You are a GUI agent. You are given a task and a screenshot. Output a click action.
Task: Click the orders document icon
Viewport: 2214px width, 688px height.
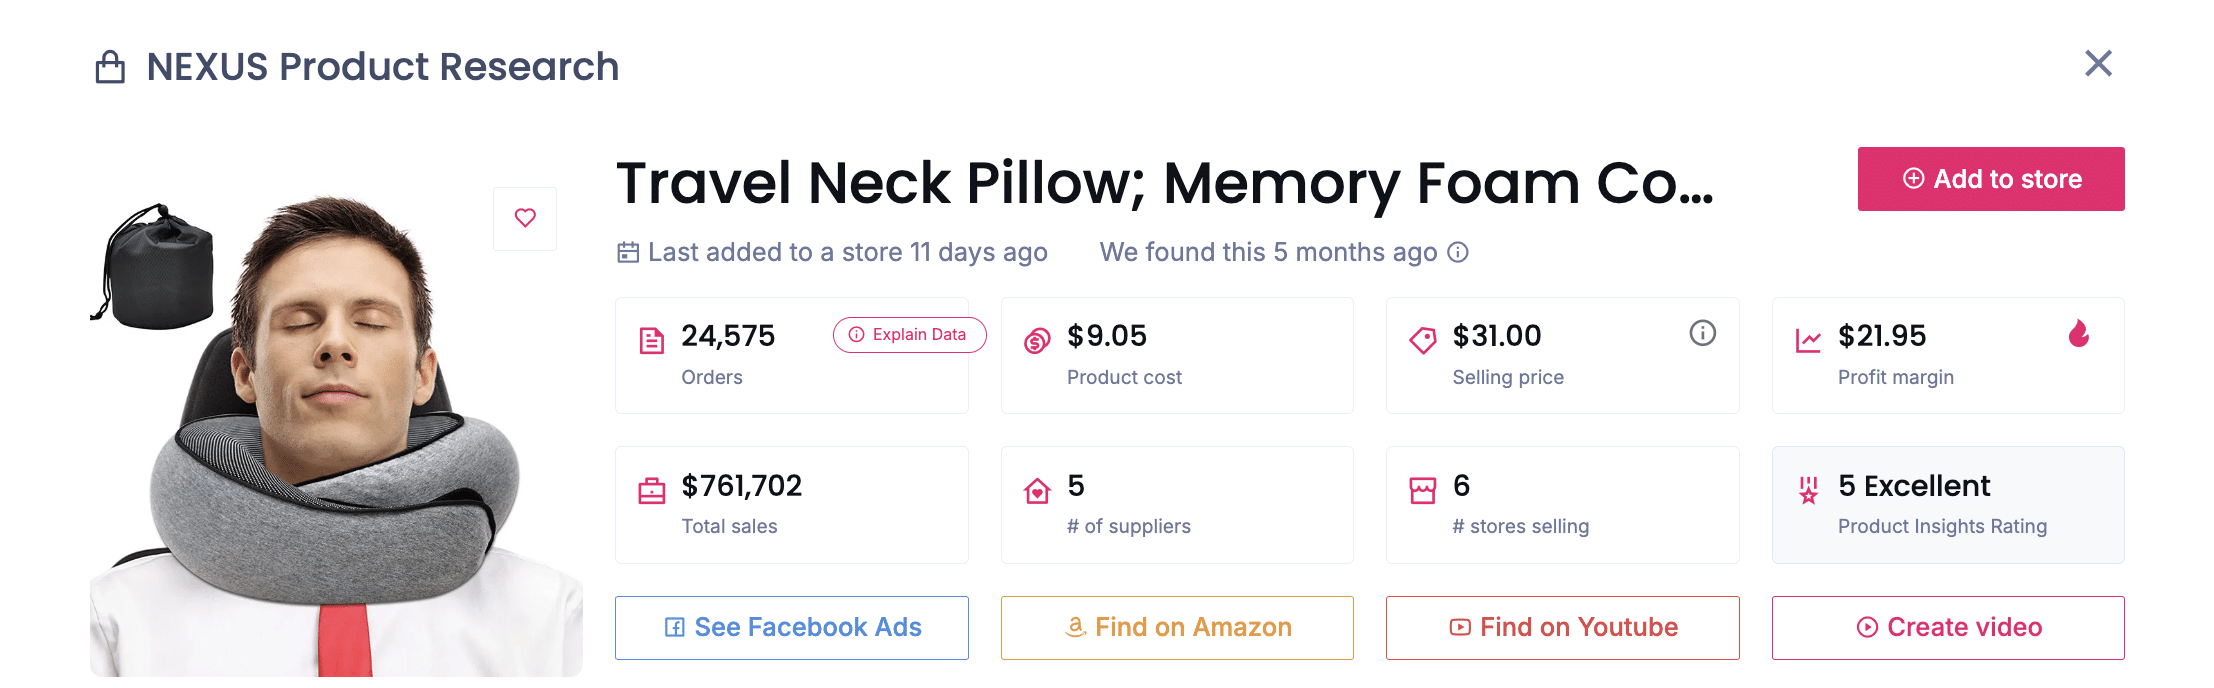click(651, 340)
